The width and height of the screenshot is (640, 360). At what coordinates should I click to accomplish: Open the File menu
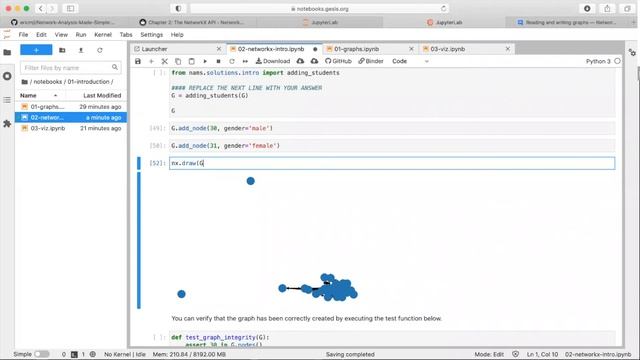click(x=23, y=35)
